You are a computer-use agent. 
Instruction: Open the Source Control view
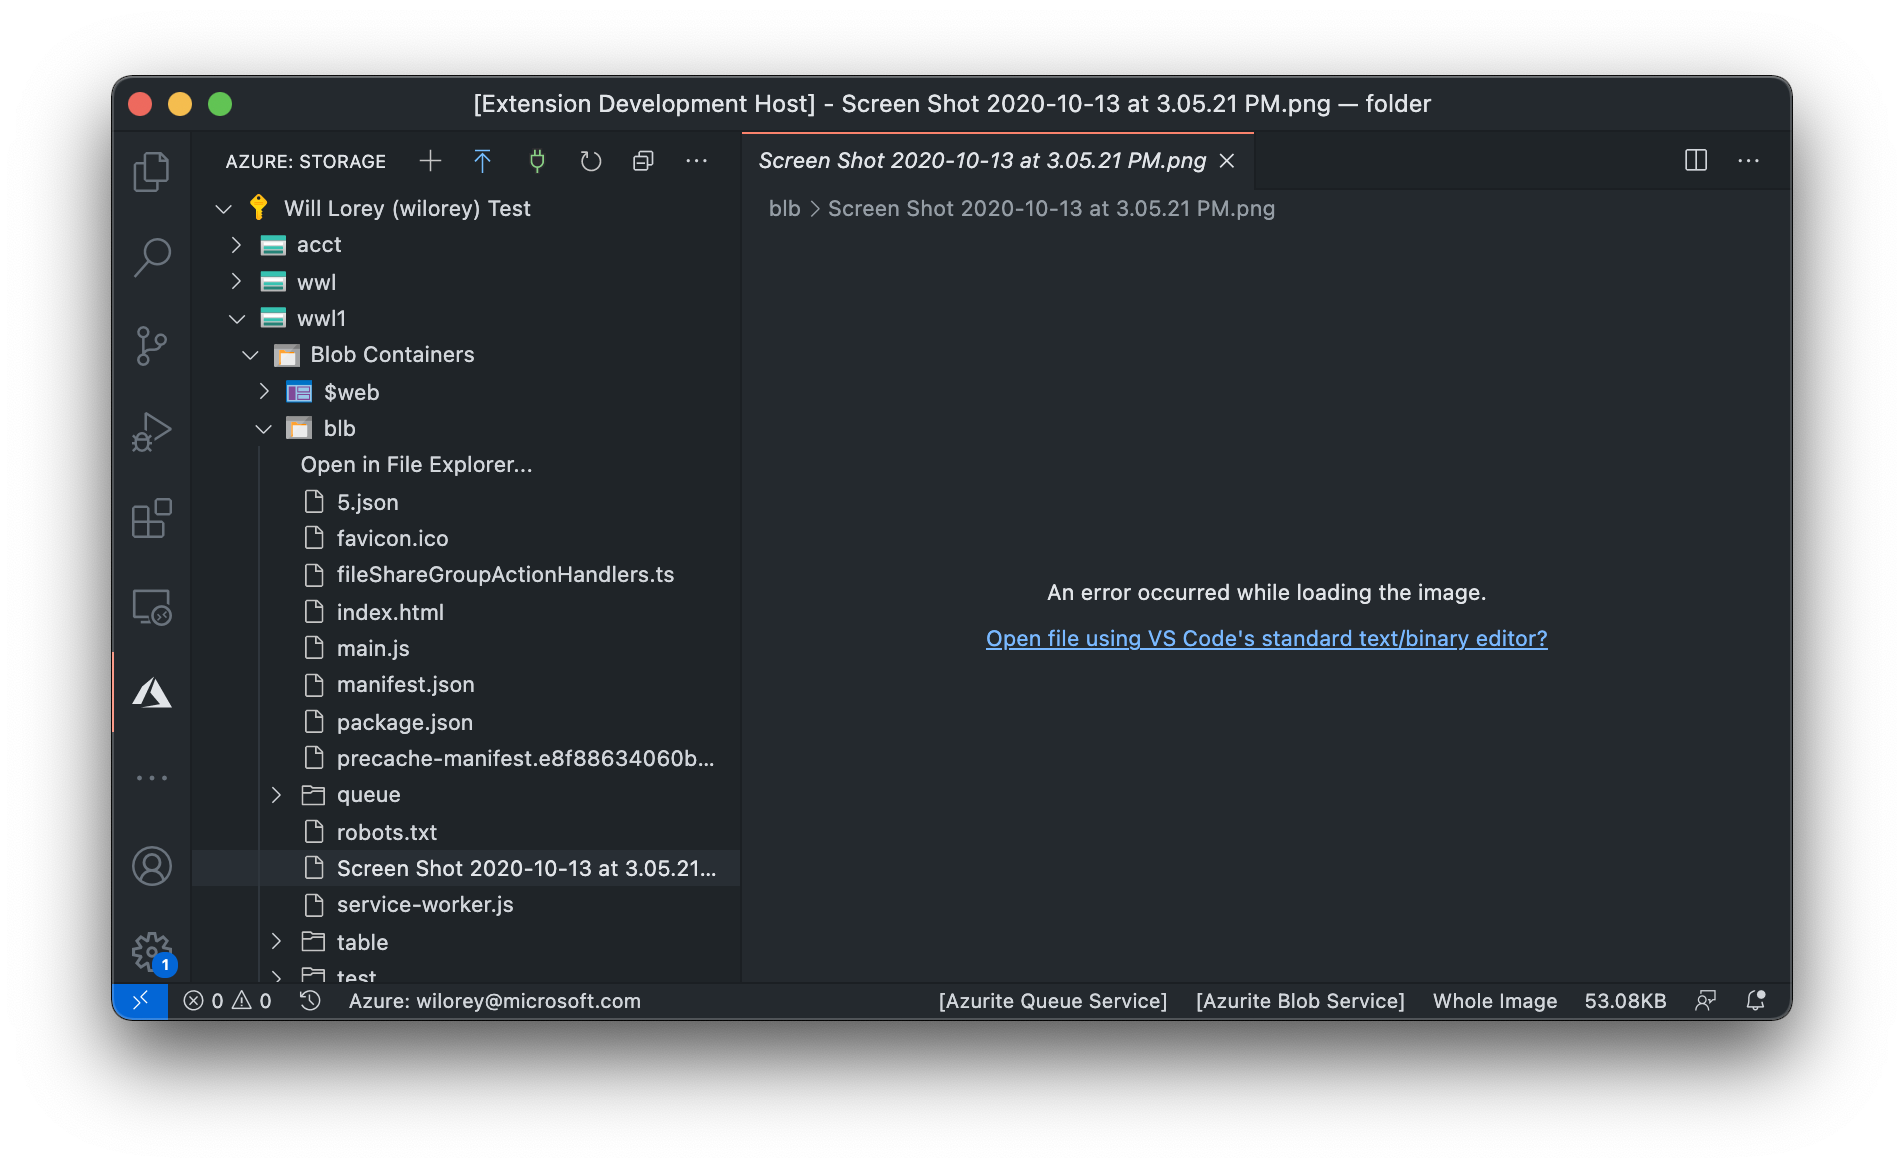click(151, 344)
